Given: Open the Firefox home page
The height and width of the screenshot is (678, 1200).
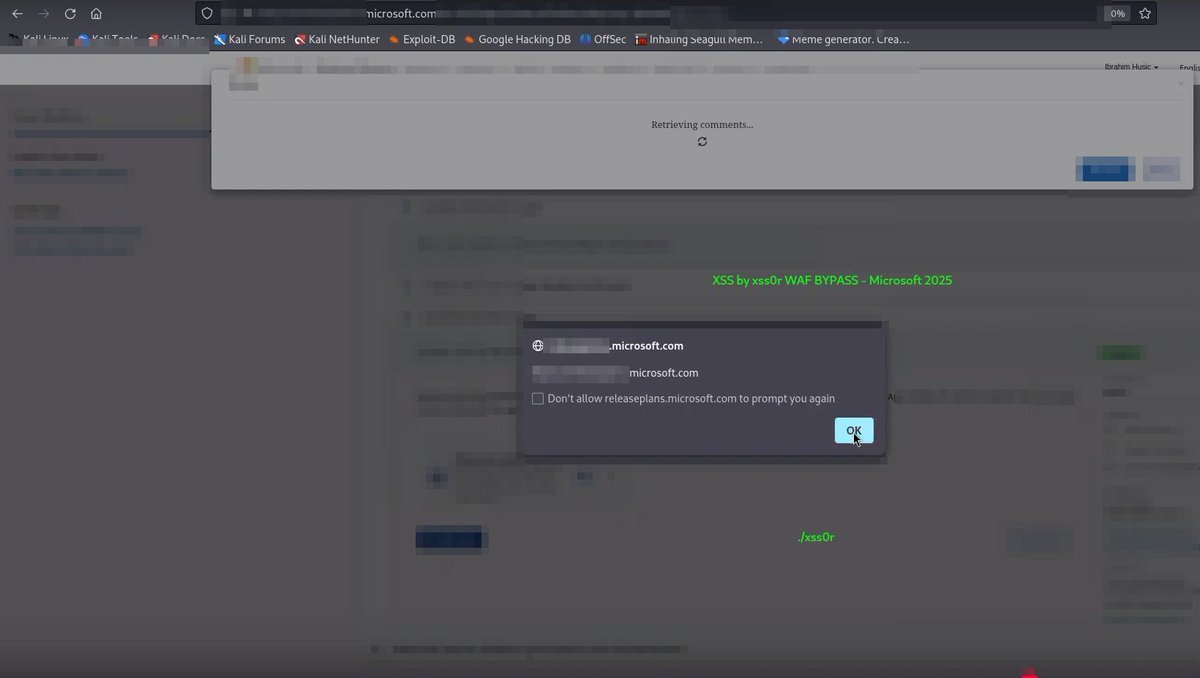Looking at the screenshot, I should (95, 13).
